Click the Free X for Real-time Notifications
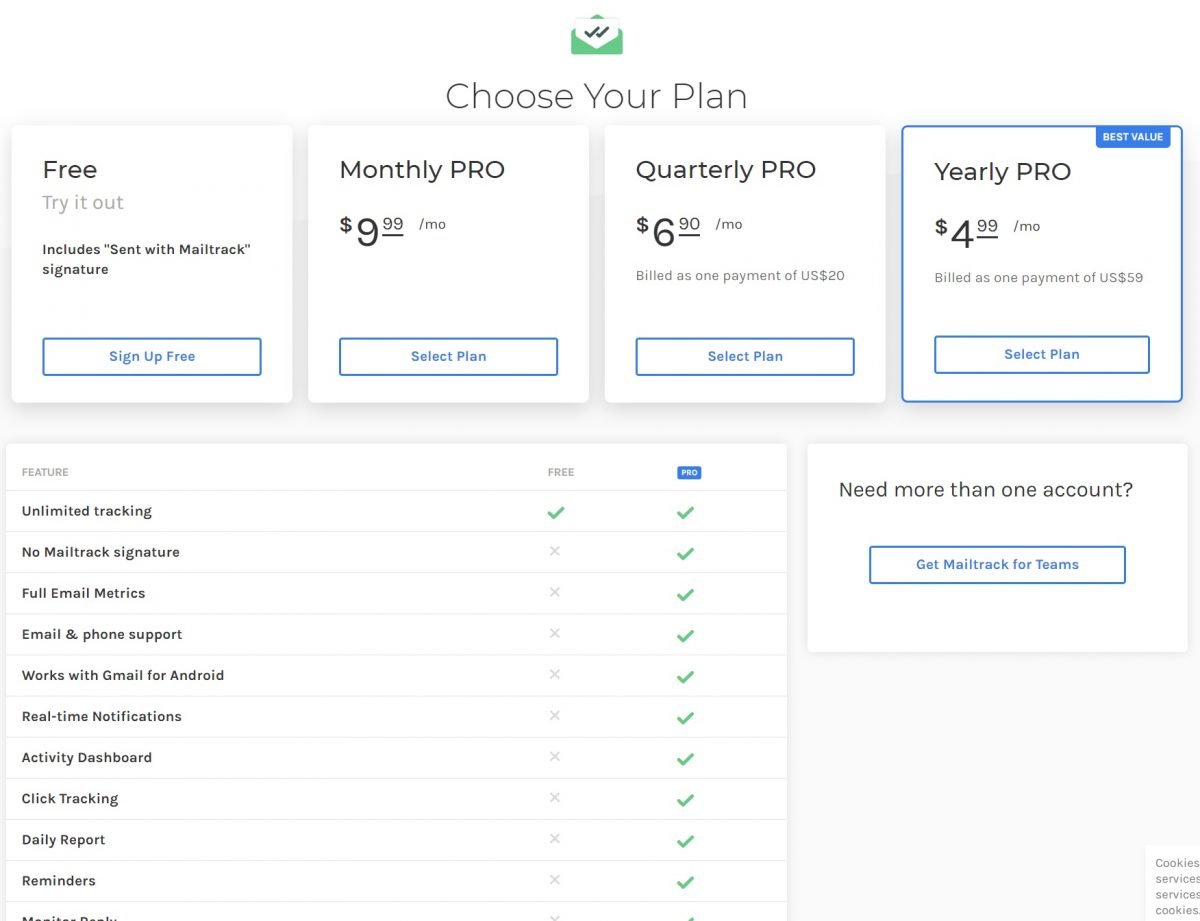1200x921 pixels. point(555,715)
